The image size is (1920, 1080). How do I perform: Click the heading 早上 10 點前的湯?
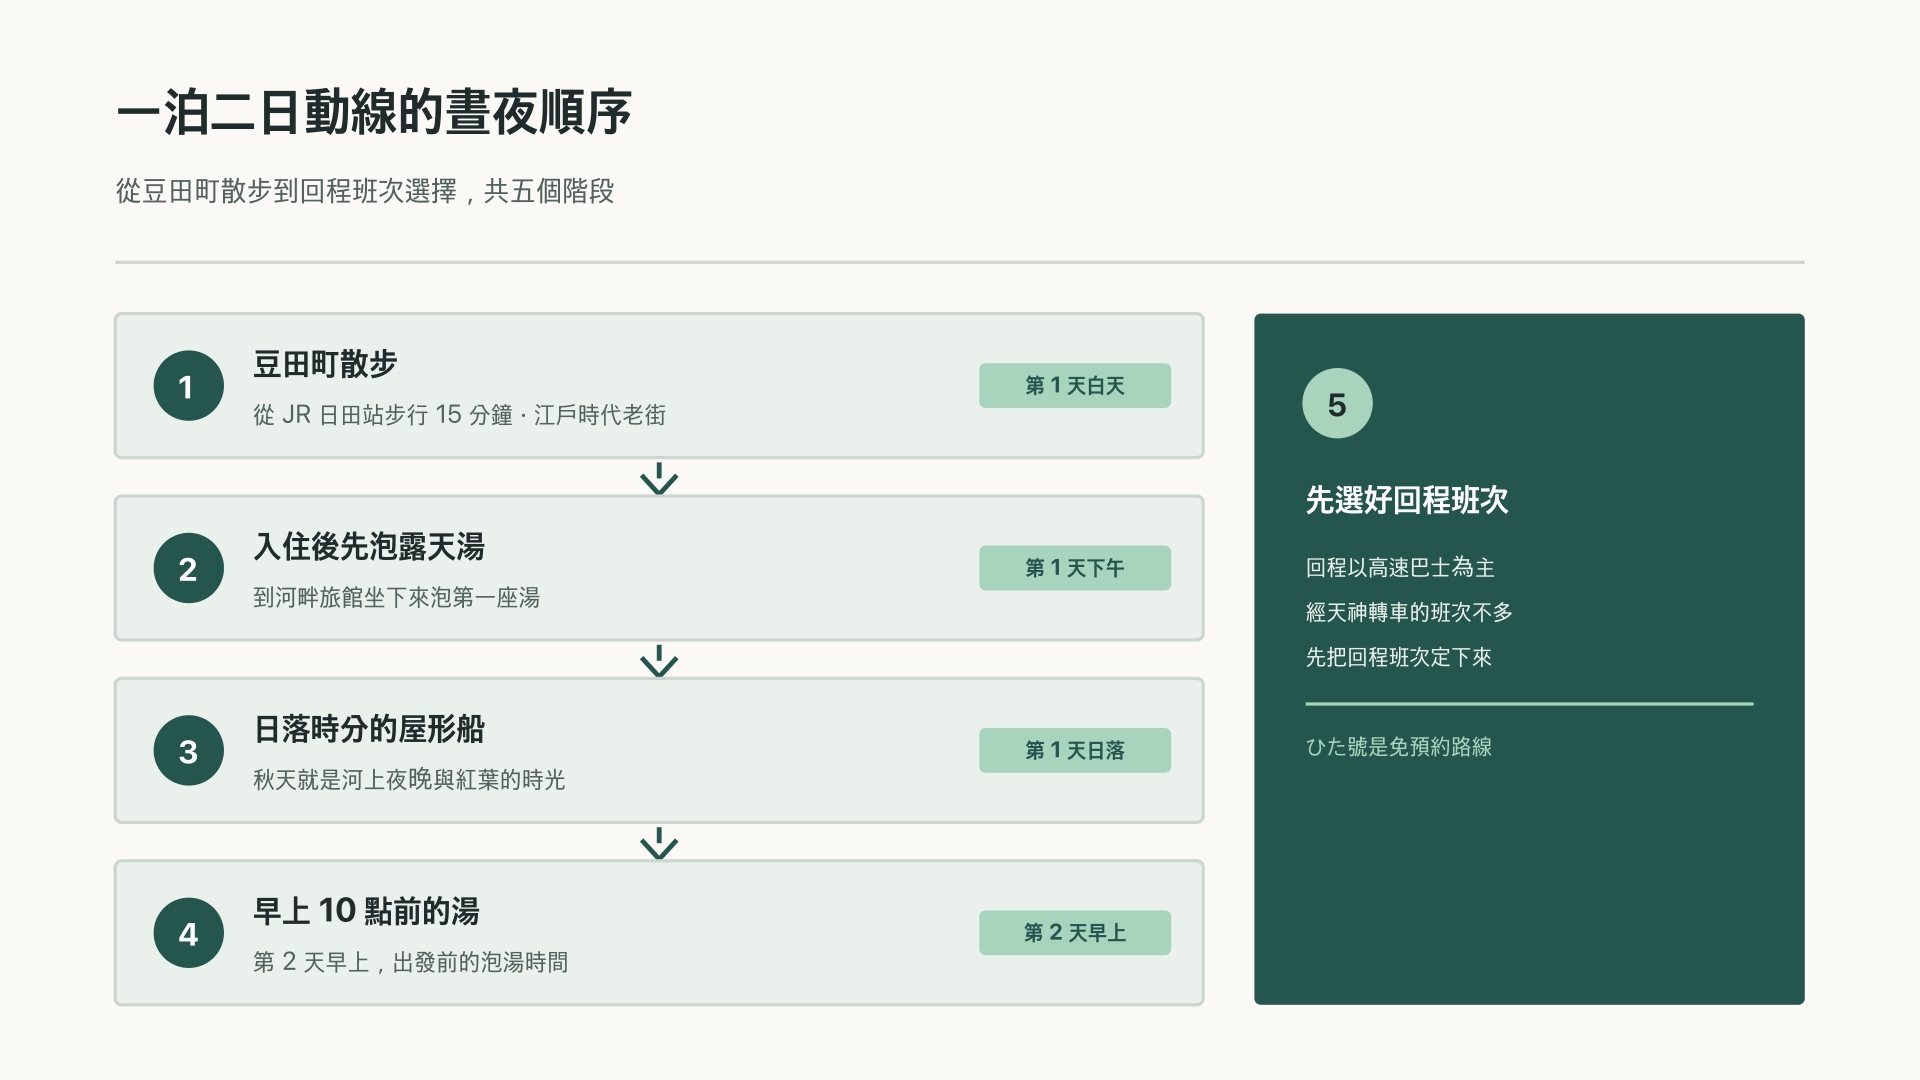click(x=366, y=911)
